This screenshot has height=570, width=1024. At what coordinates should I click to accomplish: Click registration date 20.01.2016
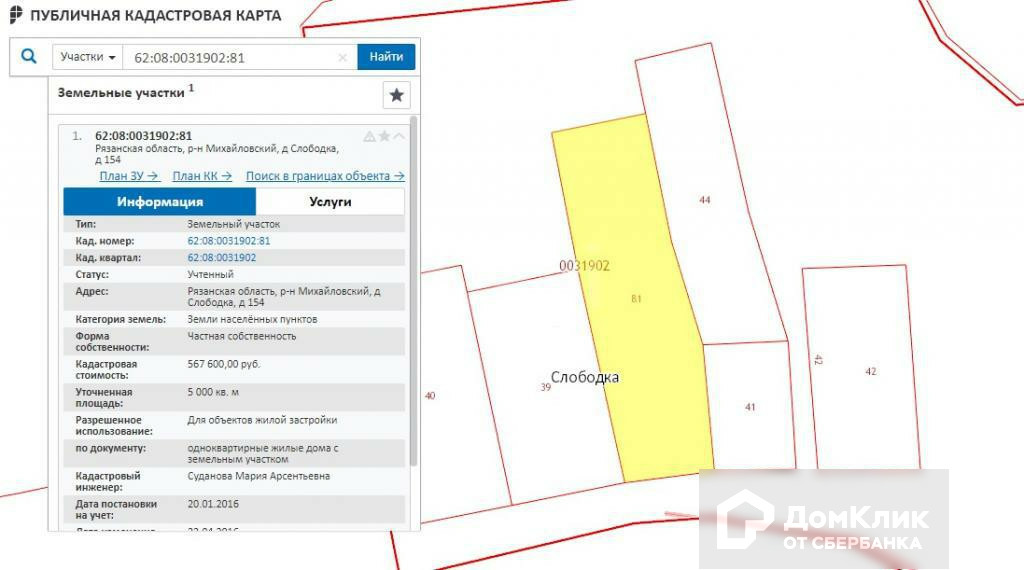coord(213,504)
